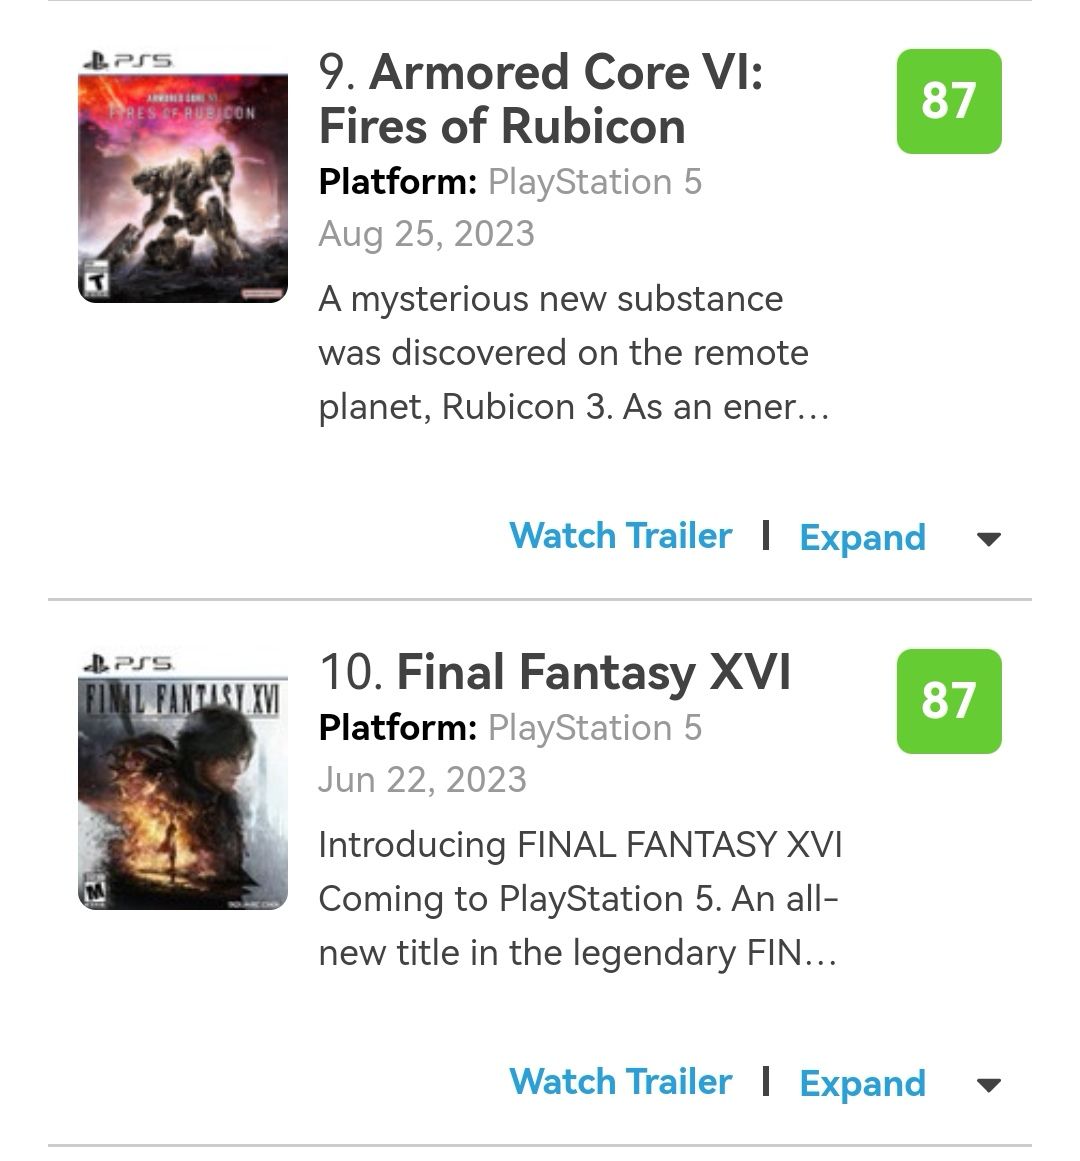Open Armored Core VI: Fires of Rubicon title
The width and height of the screenshot is (1080, 1161).
point(540,99)
